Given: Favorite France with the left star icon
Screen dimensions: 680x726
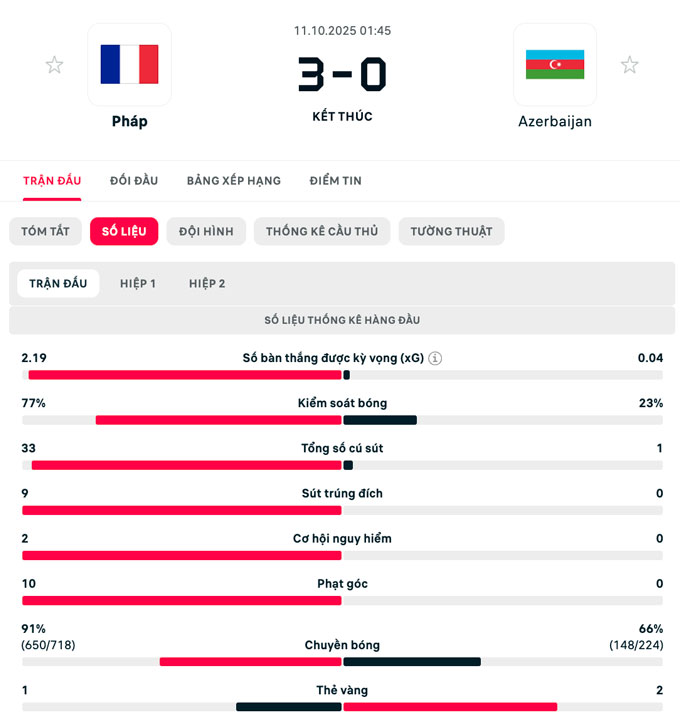Looking at the screenshot, I should pyautogui.click(x=54, y=65).
